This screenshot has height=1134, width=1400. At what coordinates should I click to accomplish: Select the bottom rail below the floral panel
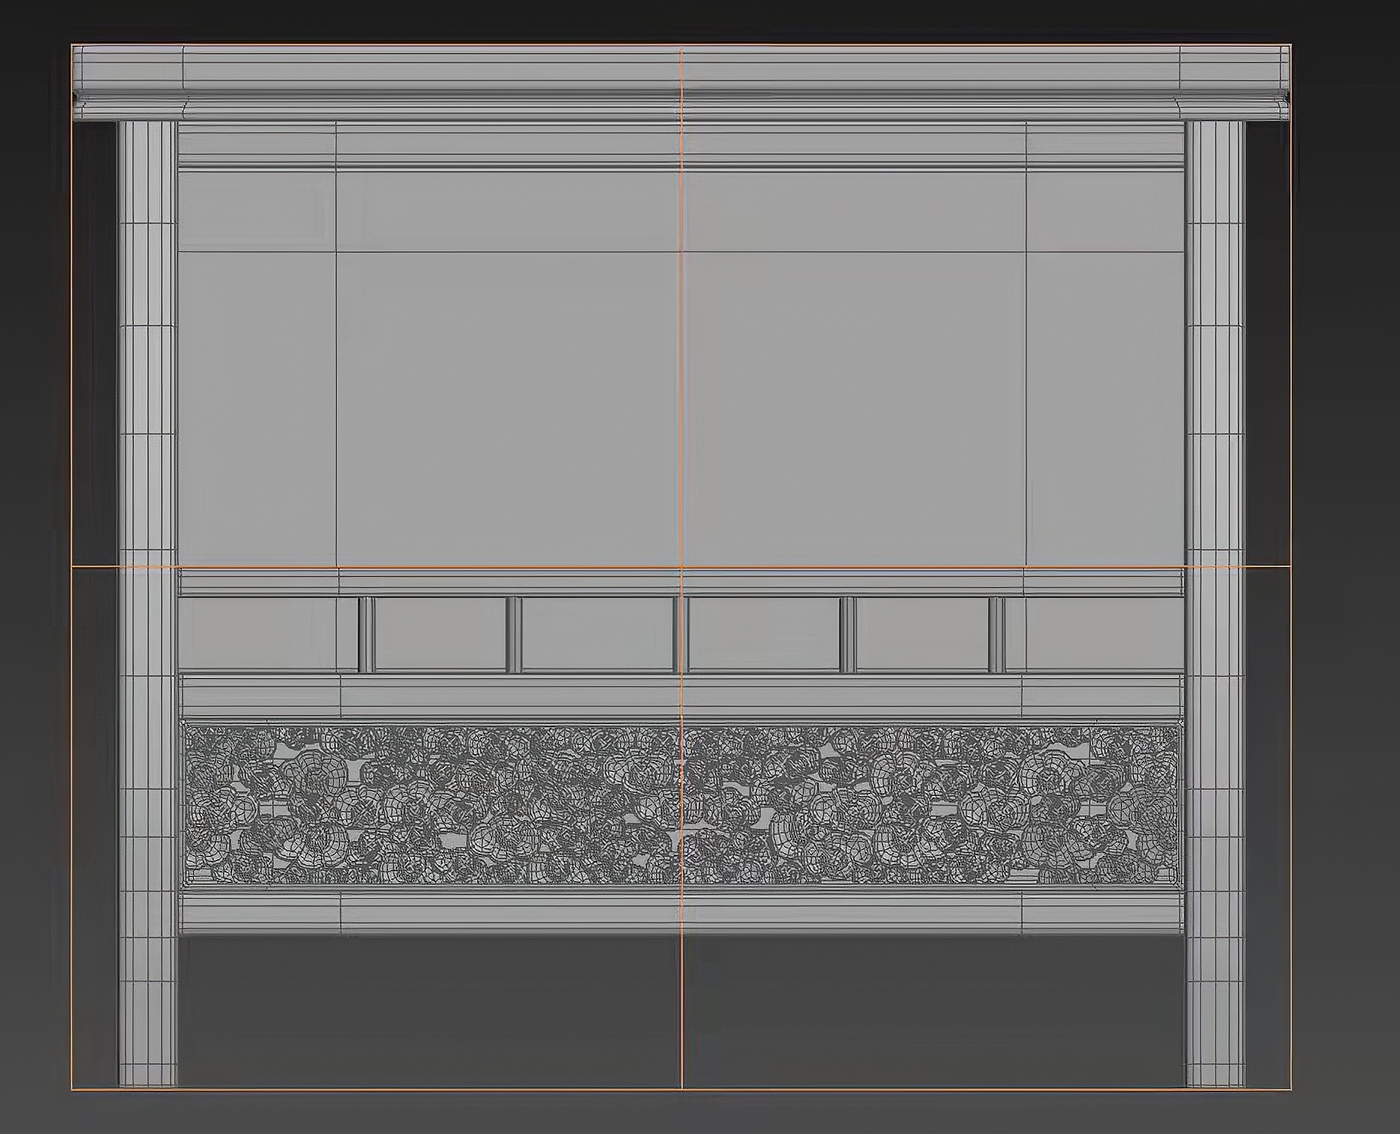tap(681, 912)
